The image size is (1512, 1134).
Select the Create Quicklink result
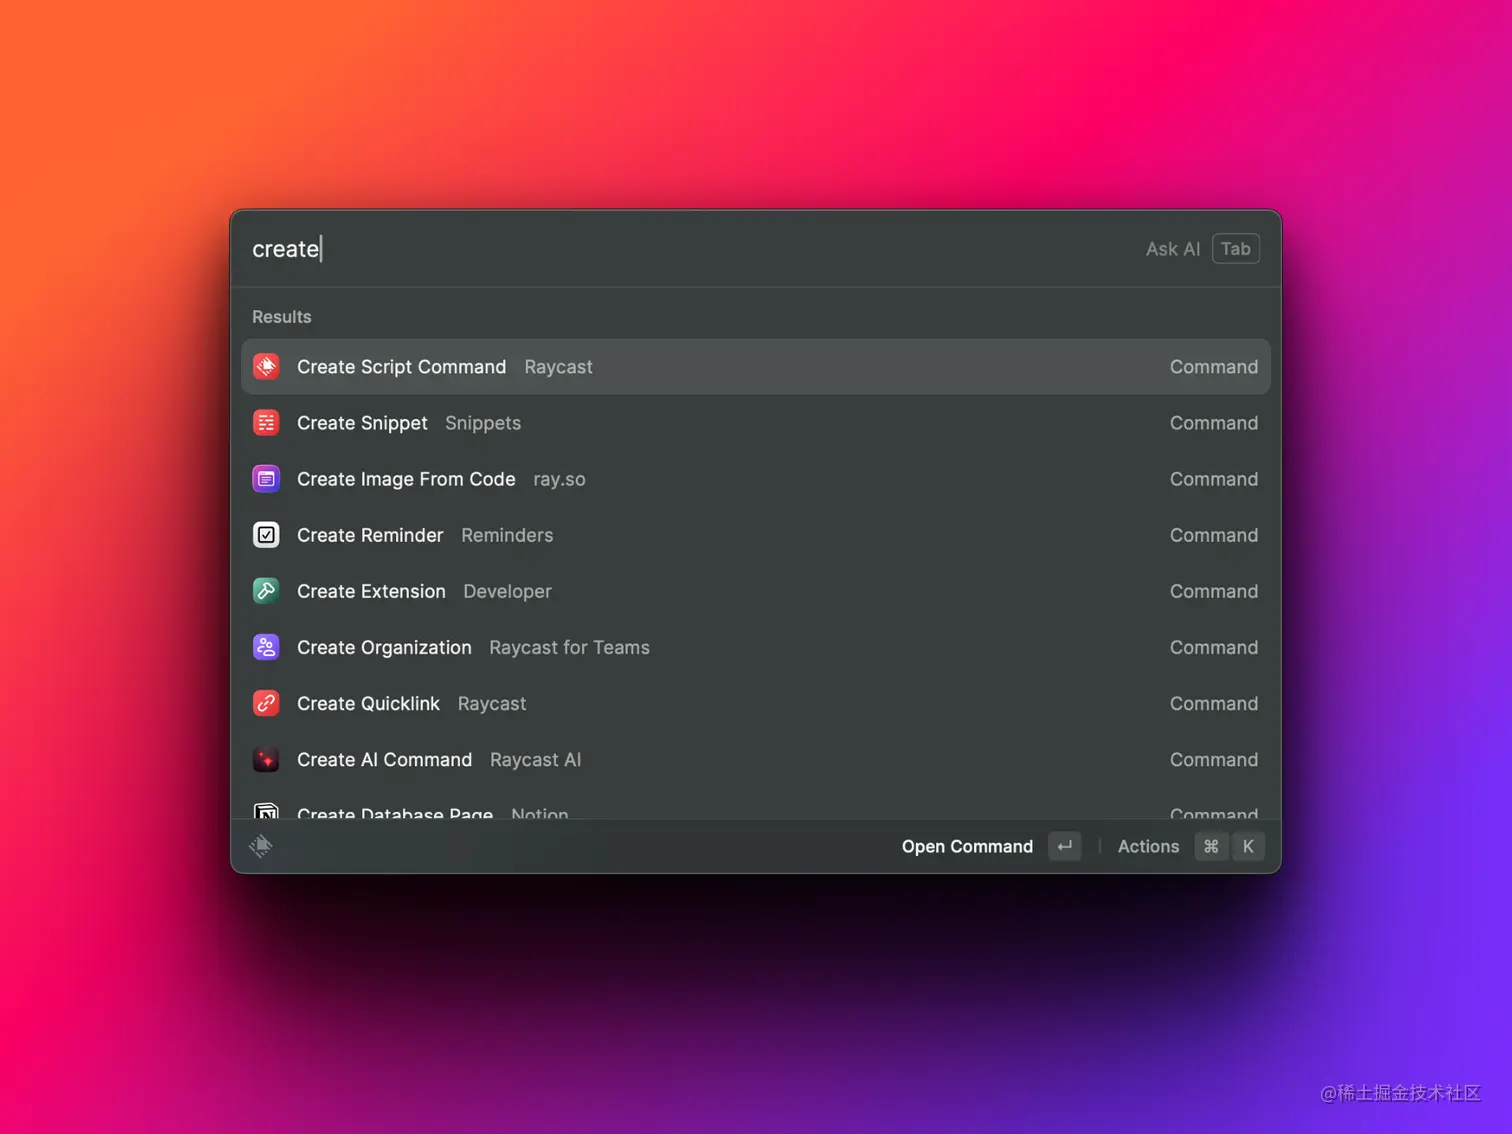pos(755,703)
